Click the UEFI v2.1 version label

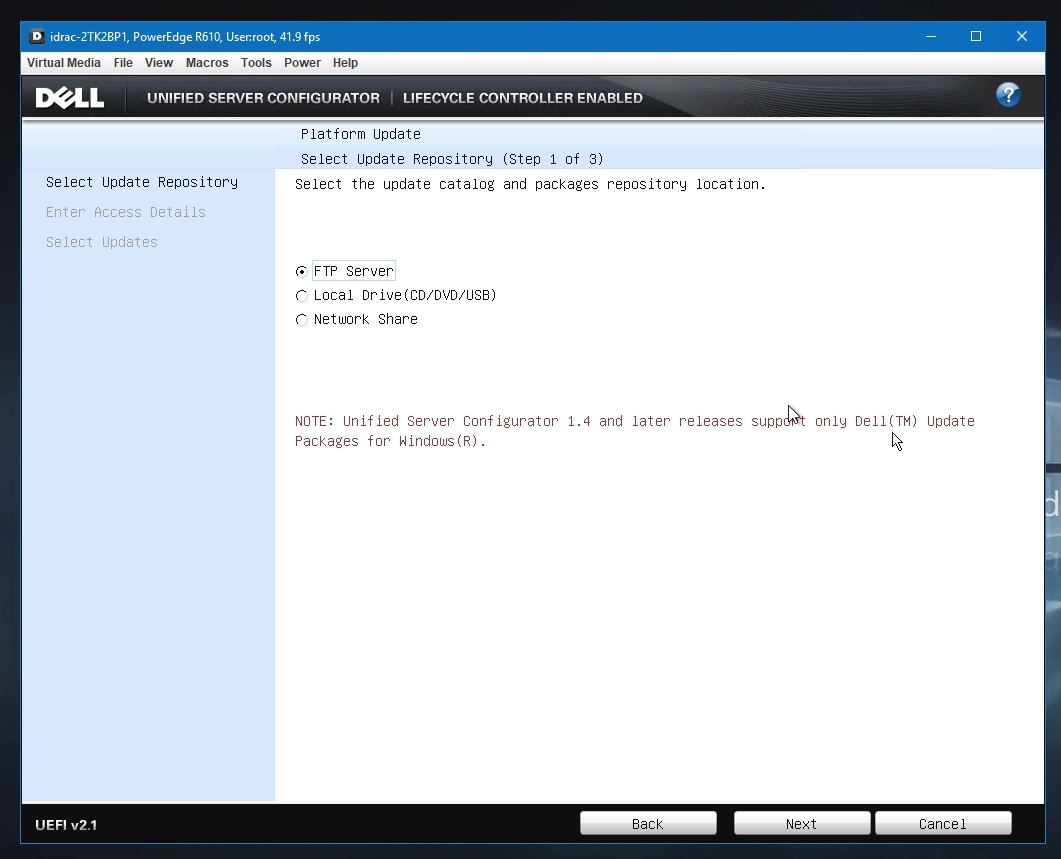click(x=66, y=825)
